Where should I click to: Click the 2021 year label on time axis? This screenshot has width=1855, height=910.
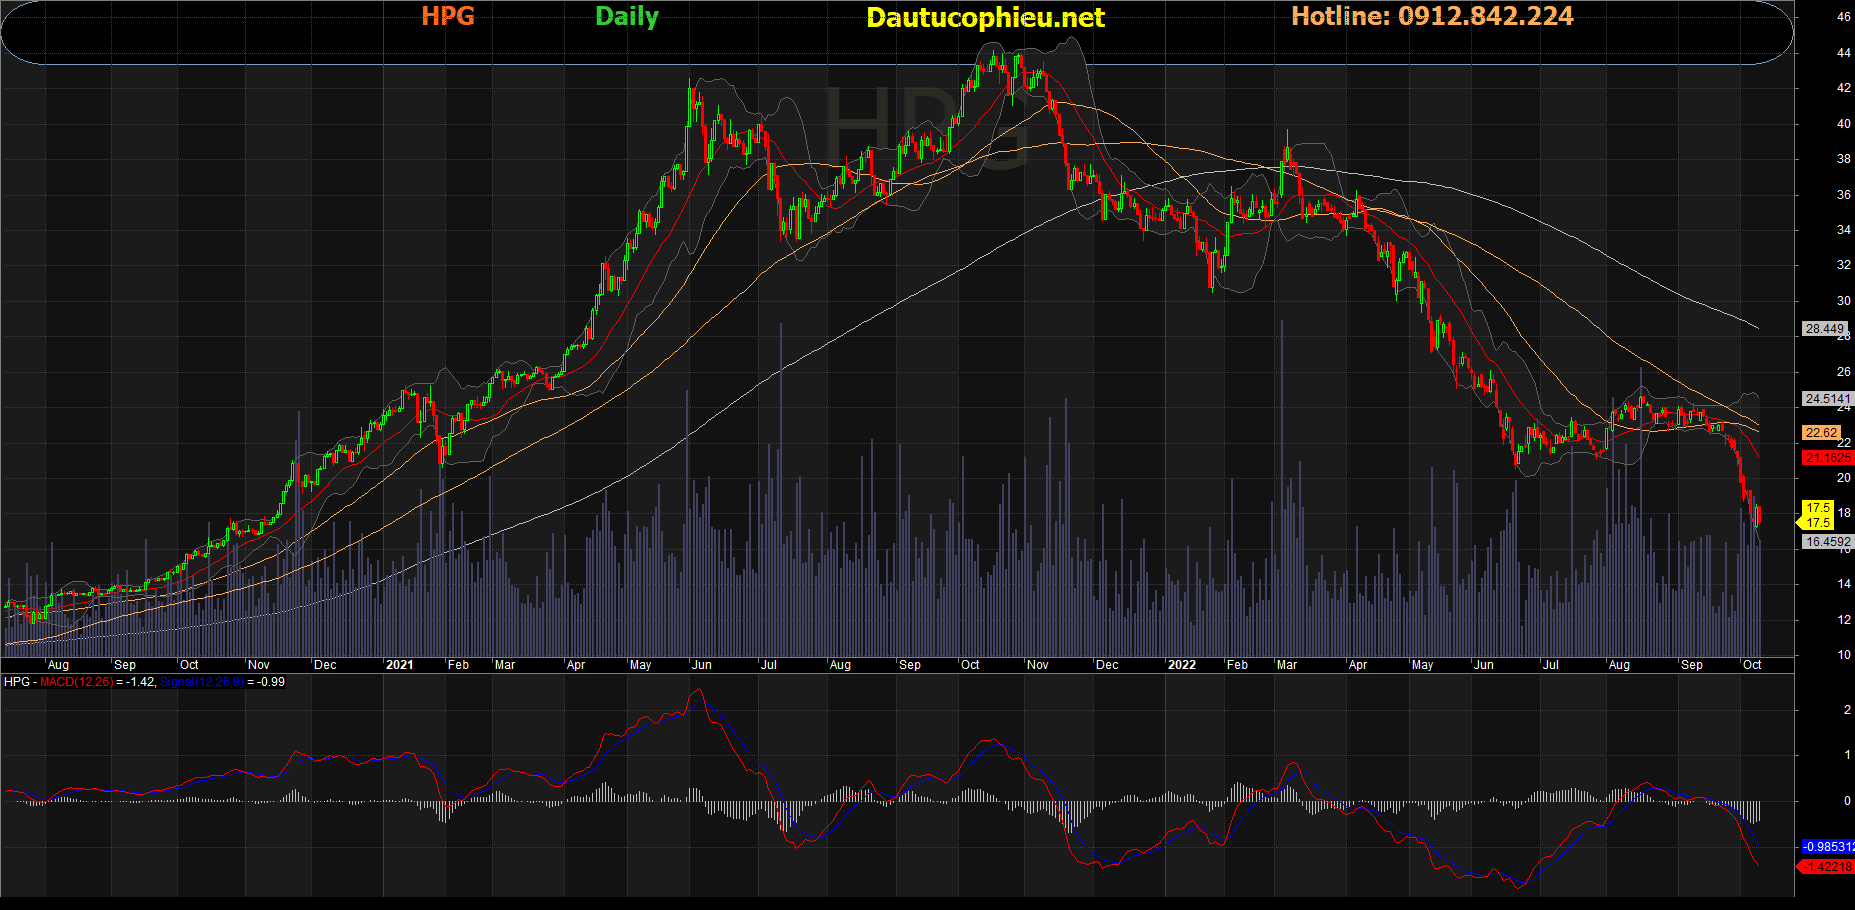399,664
